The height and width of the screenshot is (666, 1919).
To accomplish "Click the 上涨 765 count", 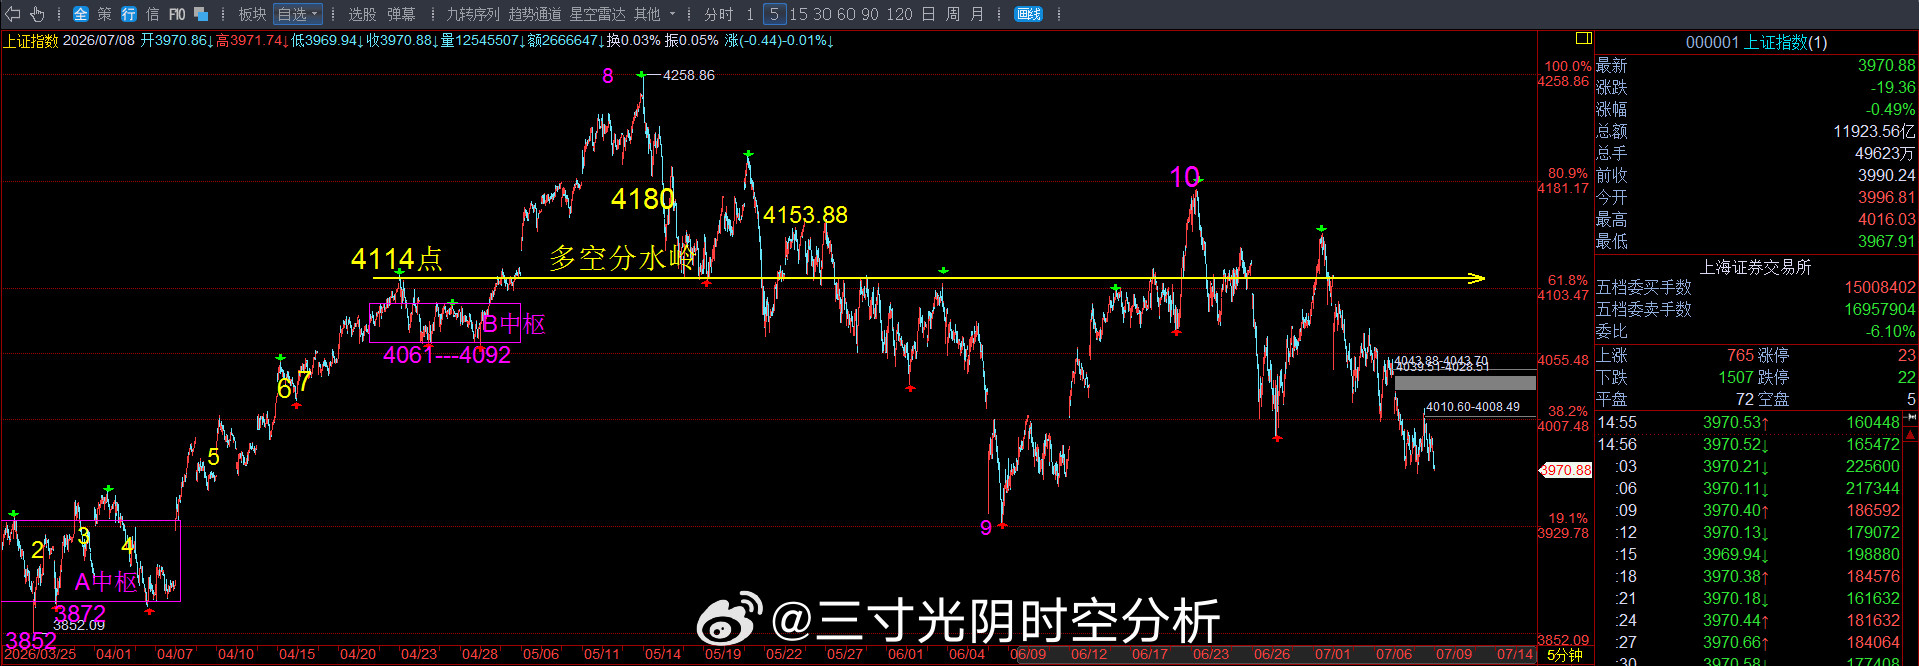I will coord(1740,356).
